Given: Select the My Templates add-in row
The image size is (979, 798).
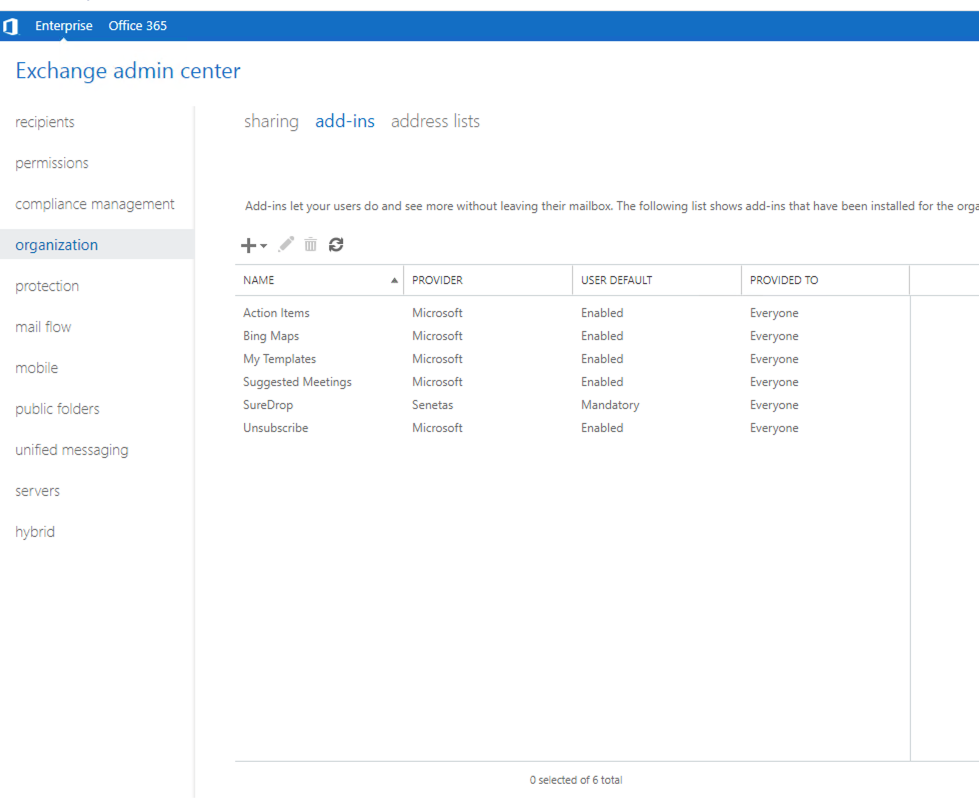Looking at the screenshot, I should pos(572,359).
